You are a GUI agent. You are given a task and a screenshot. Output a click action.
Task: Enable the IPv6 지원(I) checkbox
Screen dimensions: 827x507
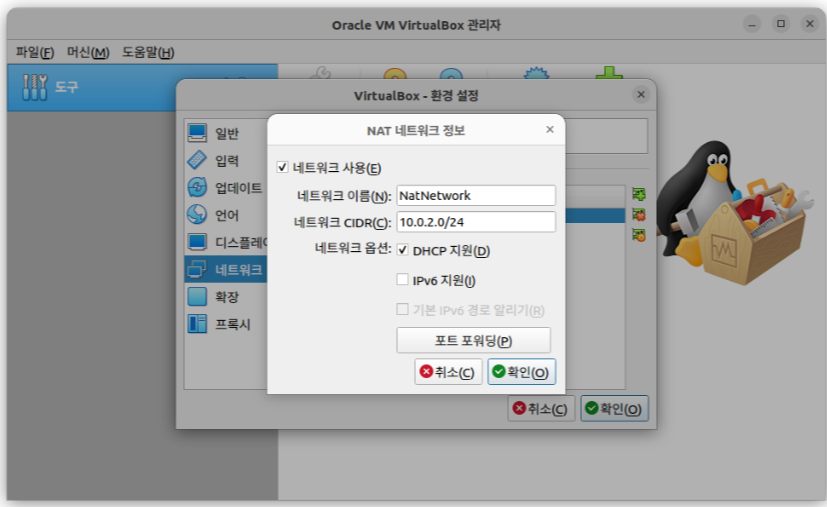click(x=402, y=280)
